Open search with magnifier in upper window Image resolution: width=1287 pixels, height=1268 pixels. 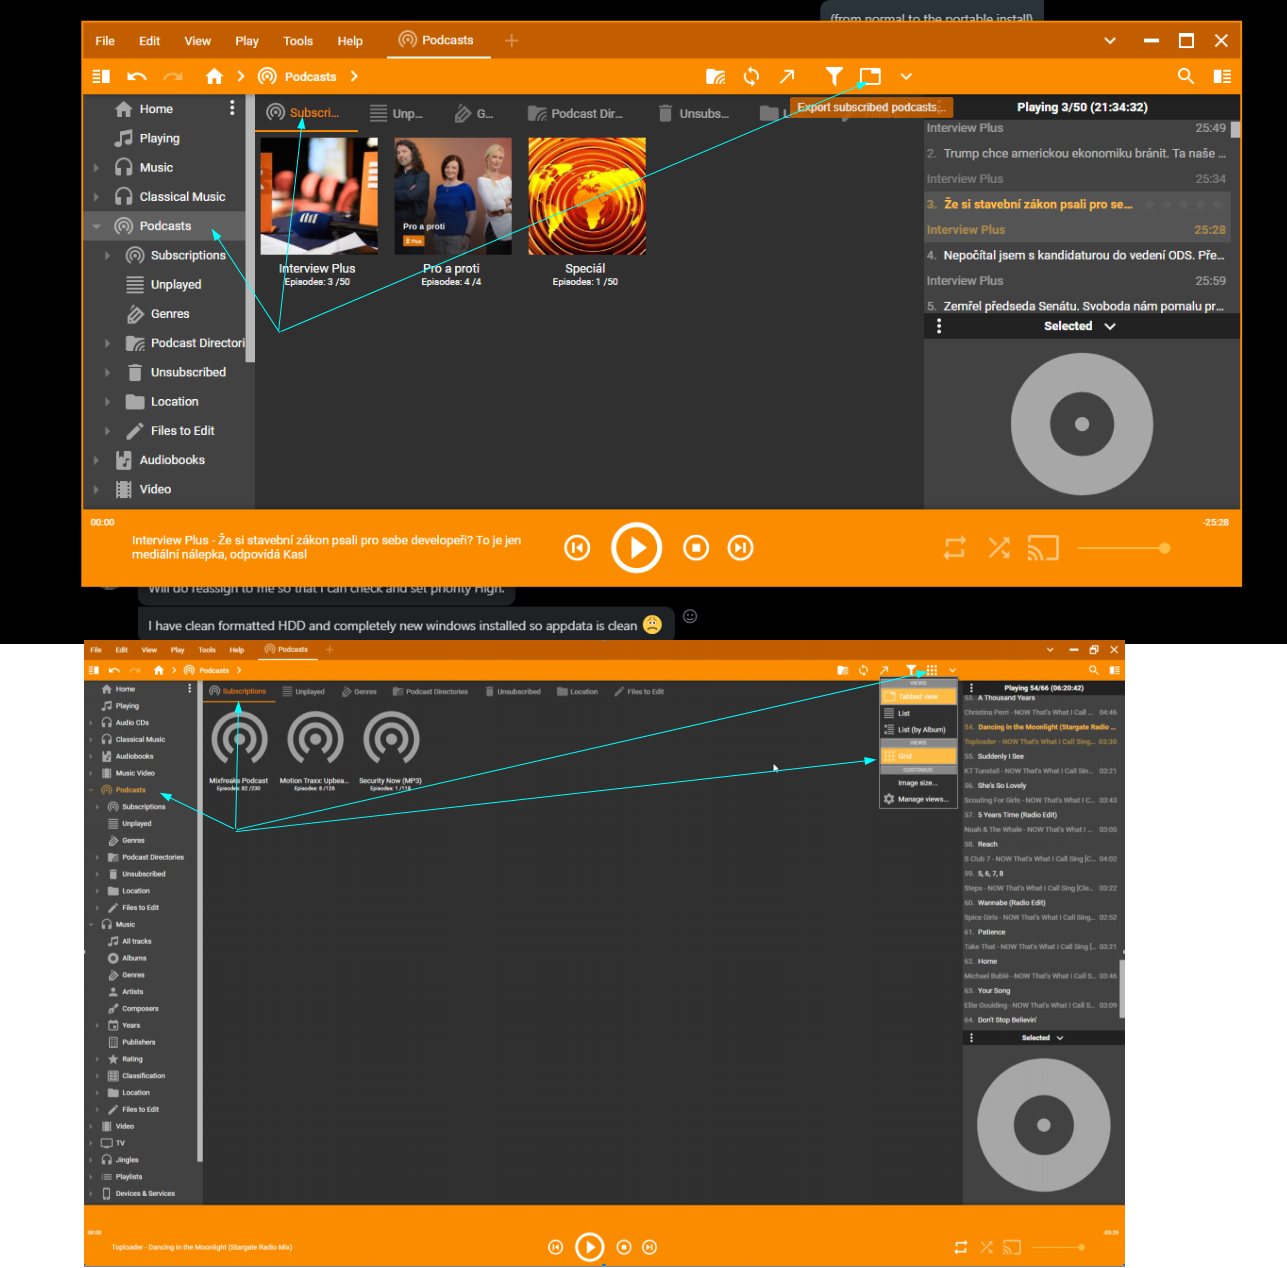(x=1185, y=76)
